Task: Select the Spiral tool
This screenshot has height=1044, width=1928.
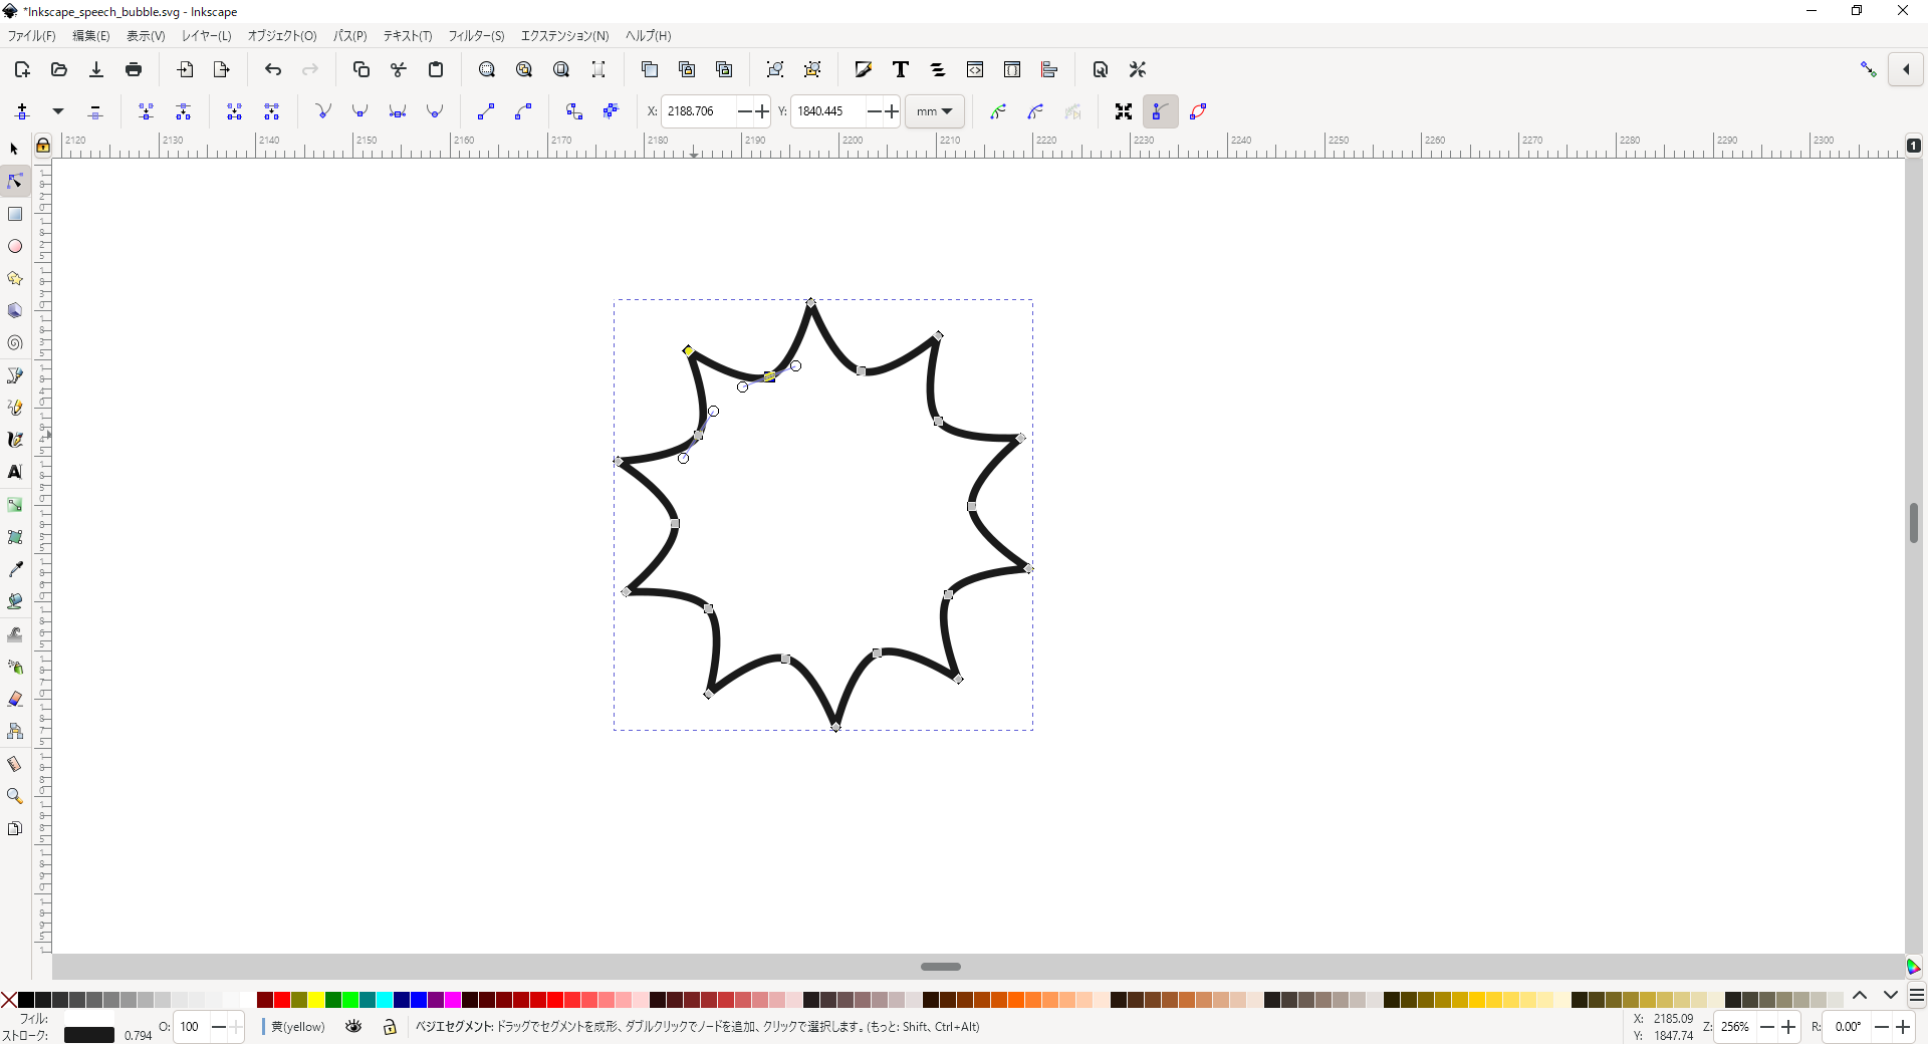Action: tap(15, 343)
